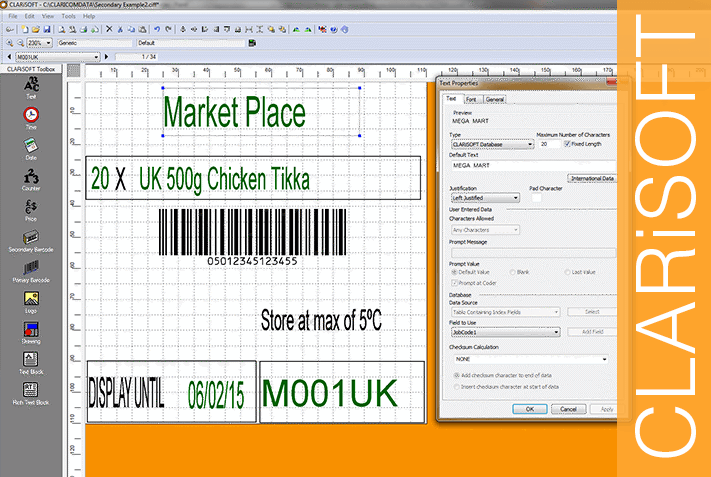Click the Paste toolbar icon
Viewport: 711px width, 477px height.
click(x=142, y=29)
